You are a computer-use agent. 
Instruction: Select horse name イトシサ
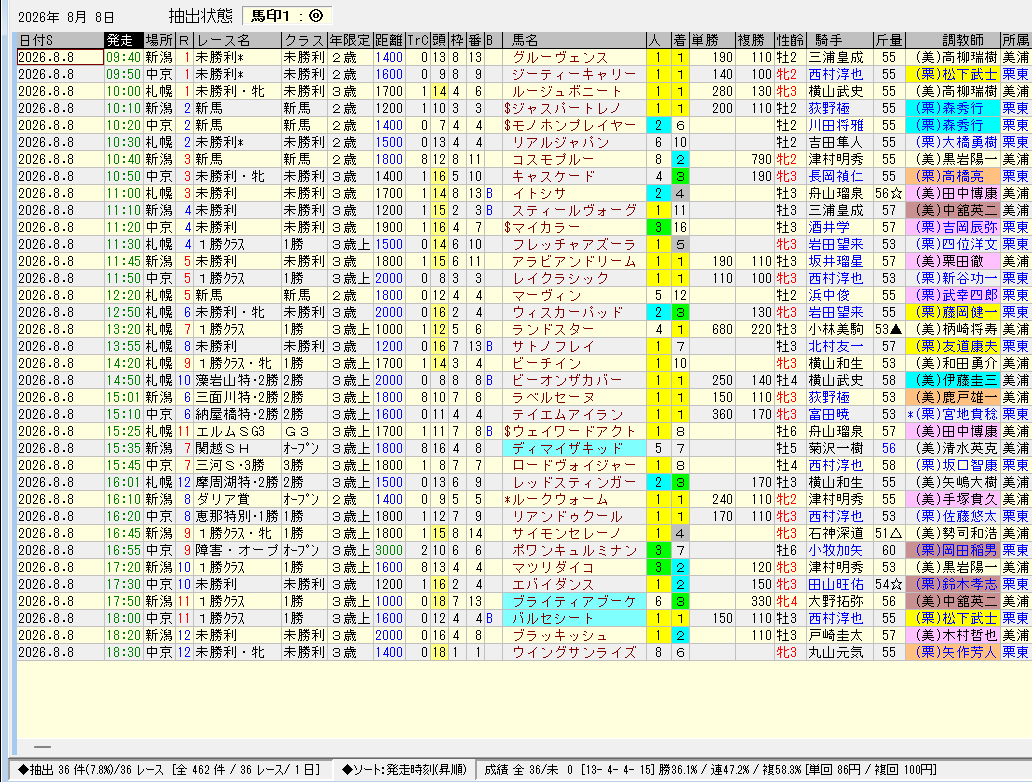(538, 194)
